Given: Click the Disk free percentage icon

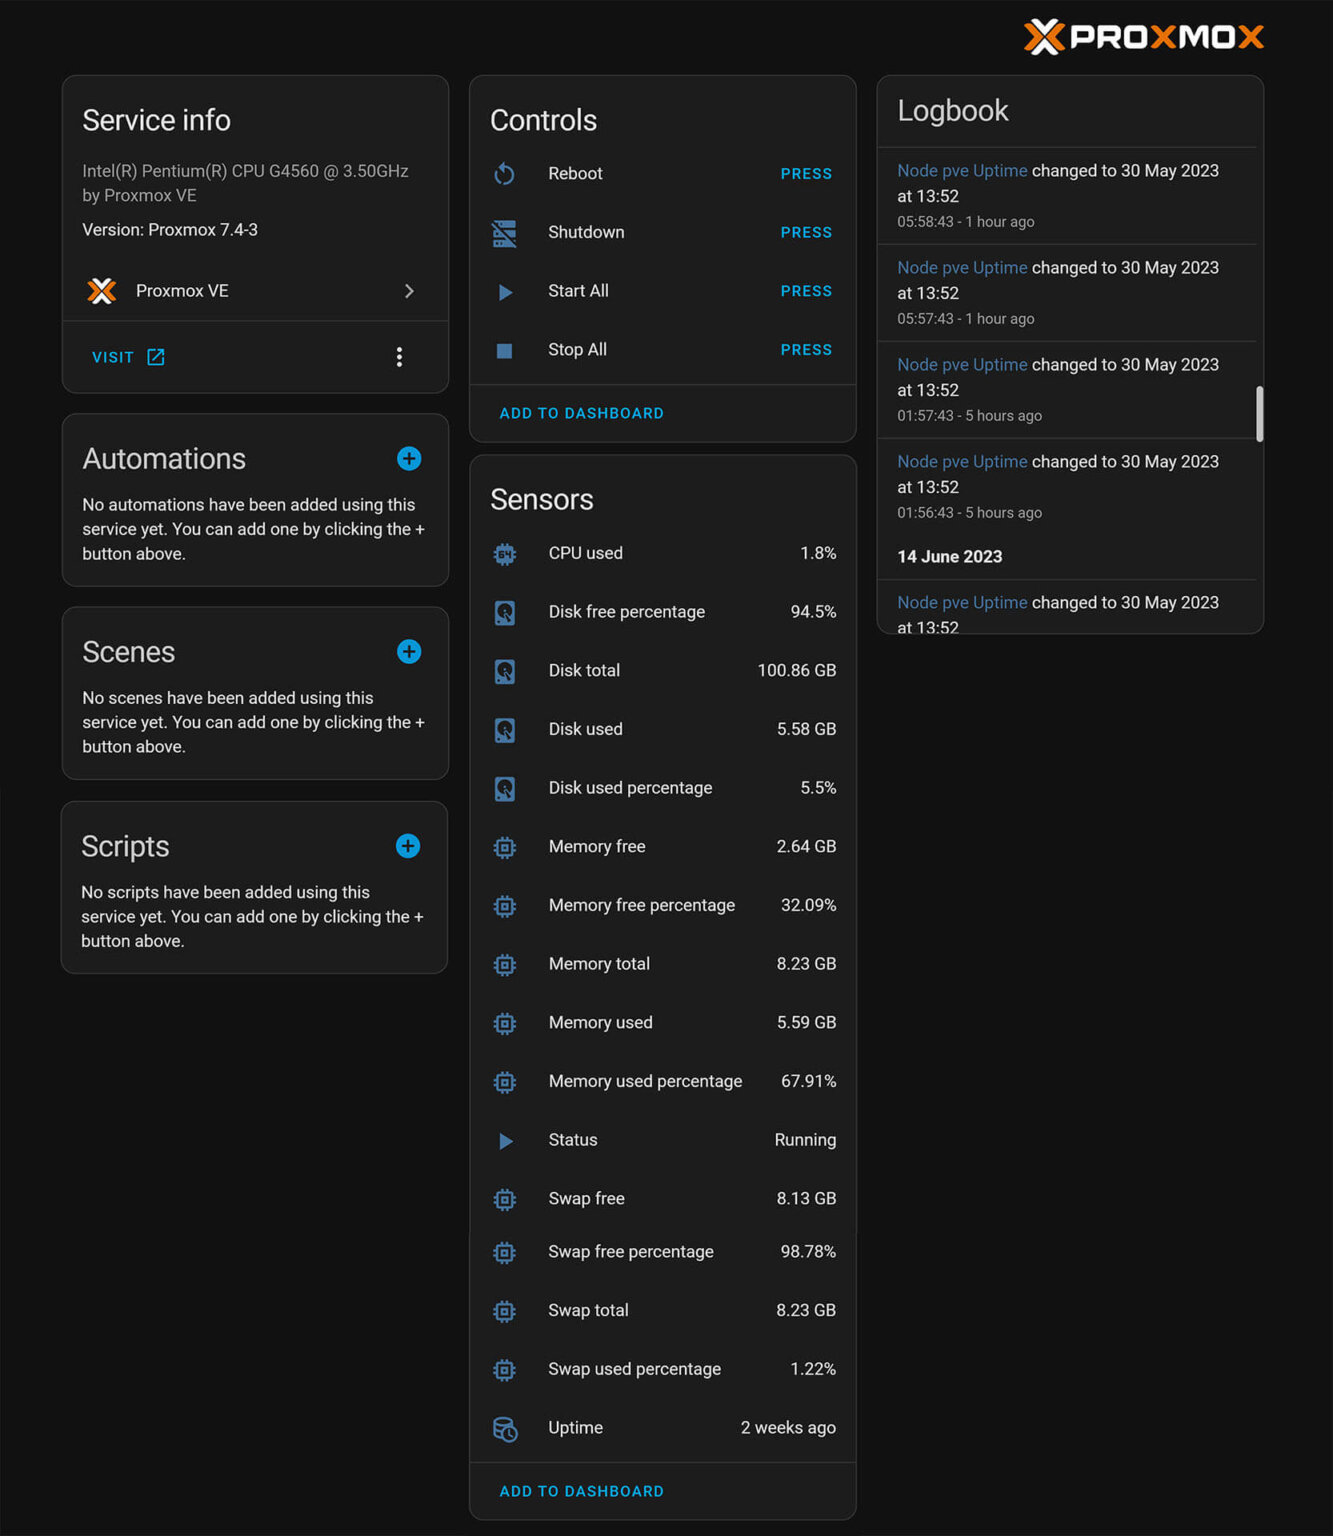Looking at the screenshot, I should [x=505, y=613].
